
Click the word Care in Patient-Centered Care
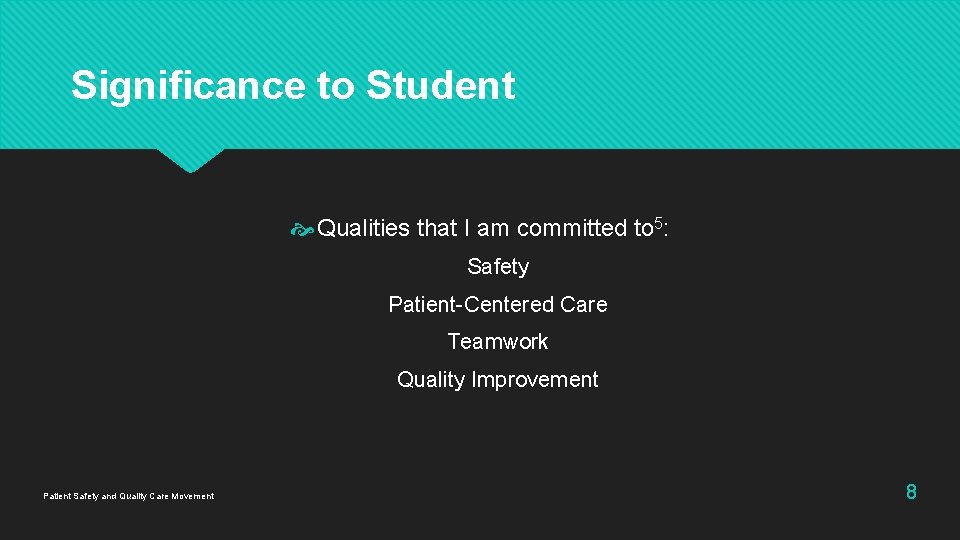click(x=584, y=304)
